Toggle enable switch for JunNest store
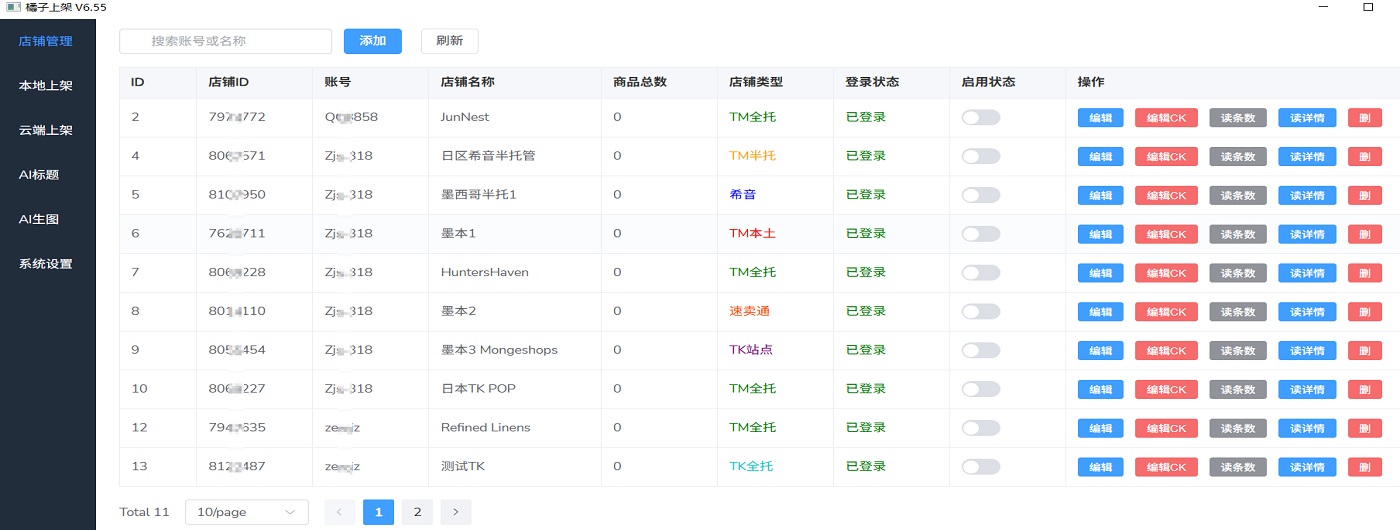Viewport: 1400px width, 530px height. 980,118
